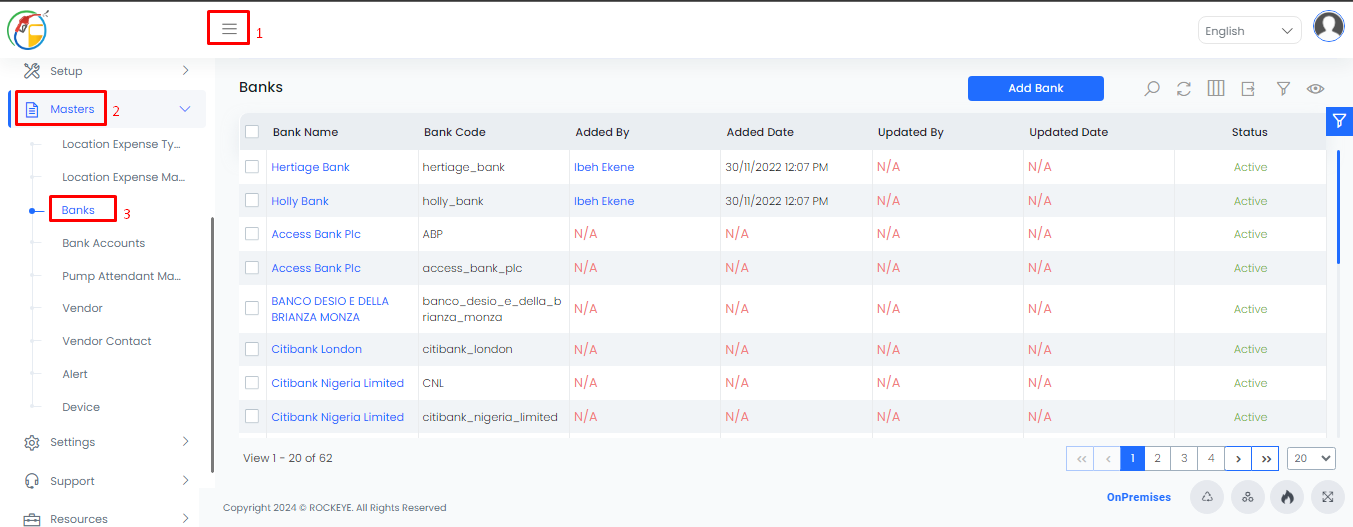The image size is (1353, 527).
Task: Open Ibeh Ekene link in Holly Bank row
Action: tap(604, 201)
